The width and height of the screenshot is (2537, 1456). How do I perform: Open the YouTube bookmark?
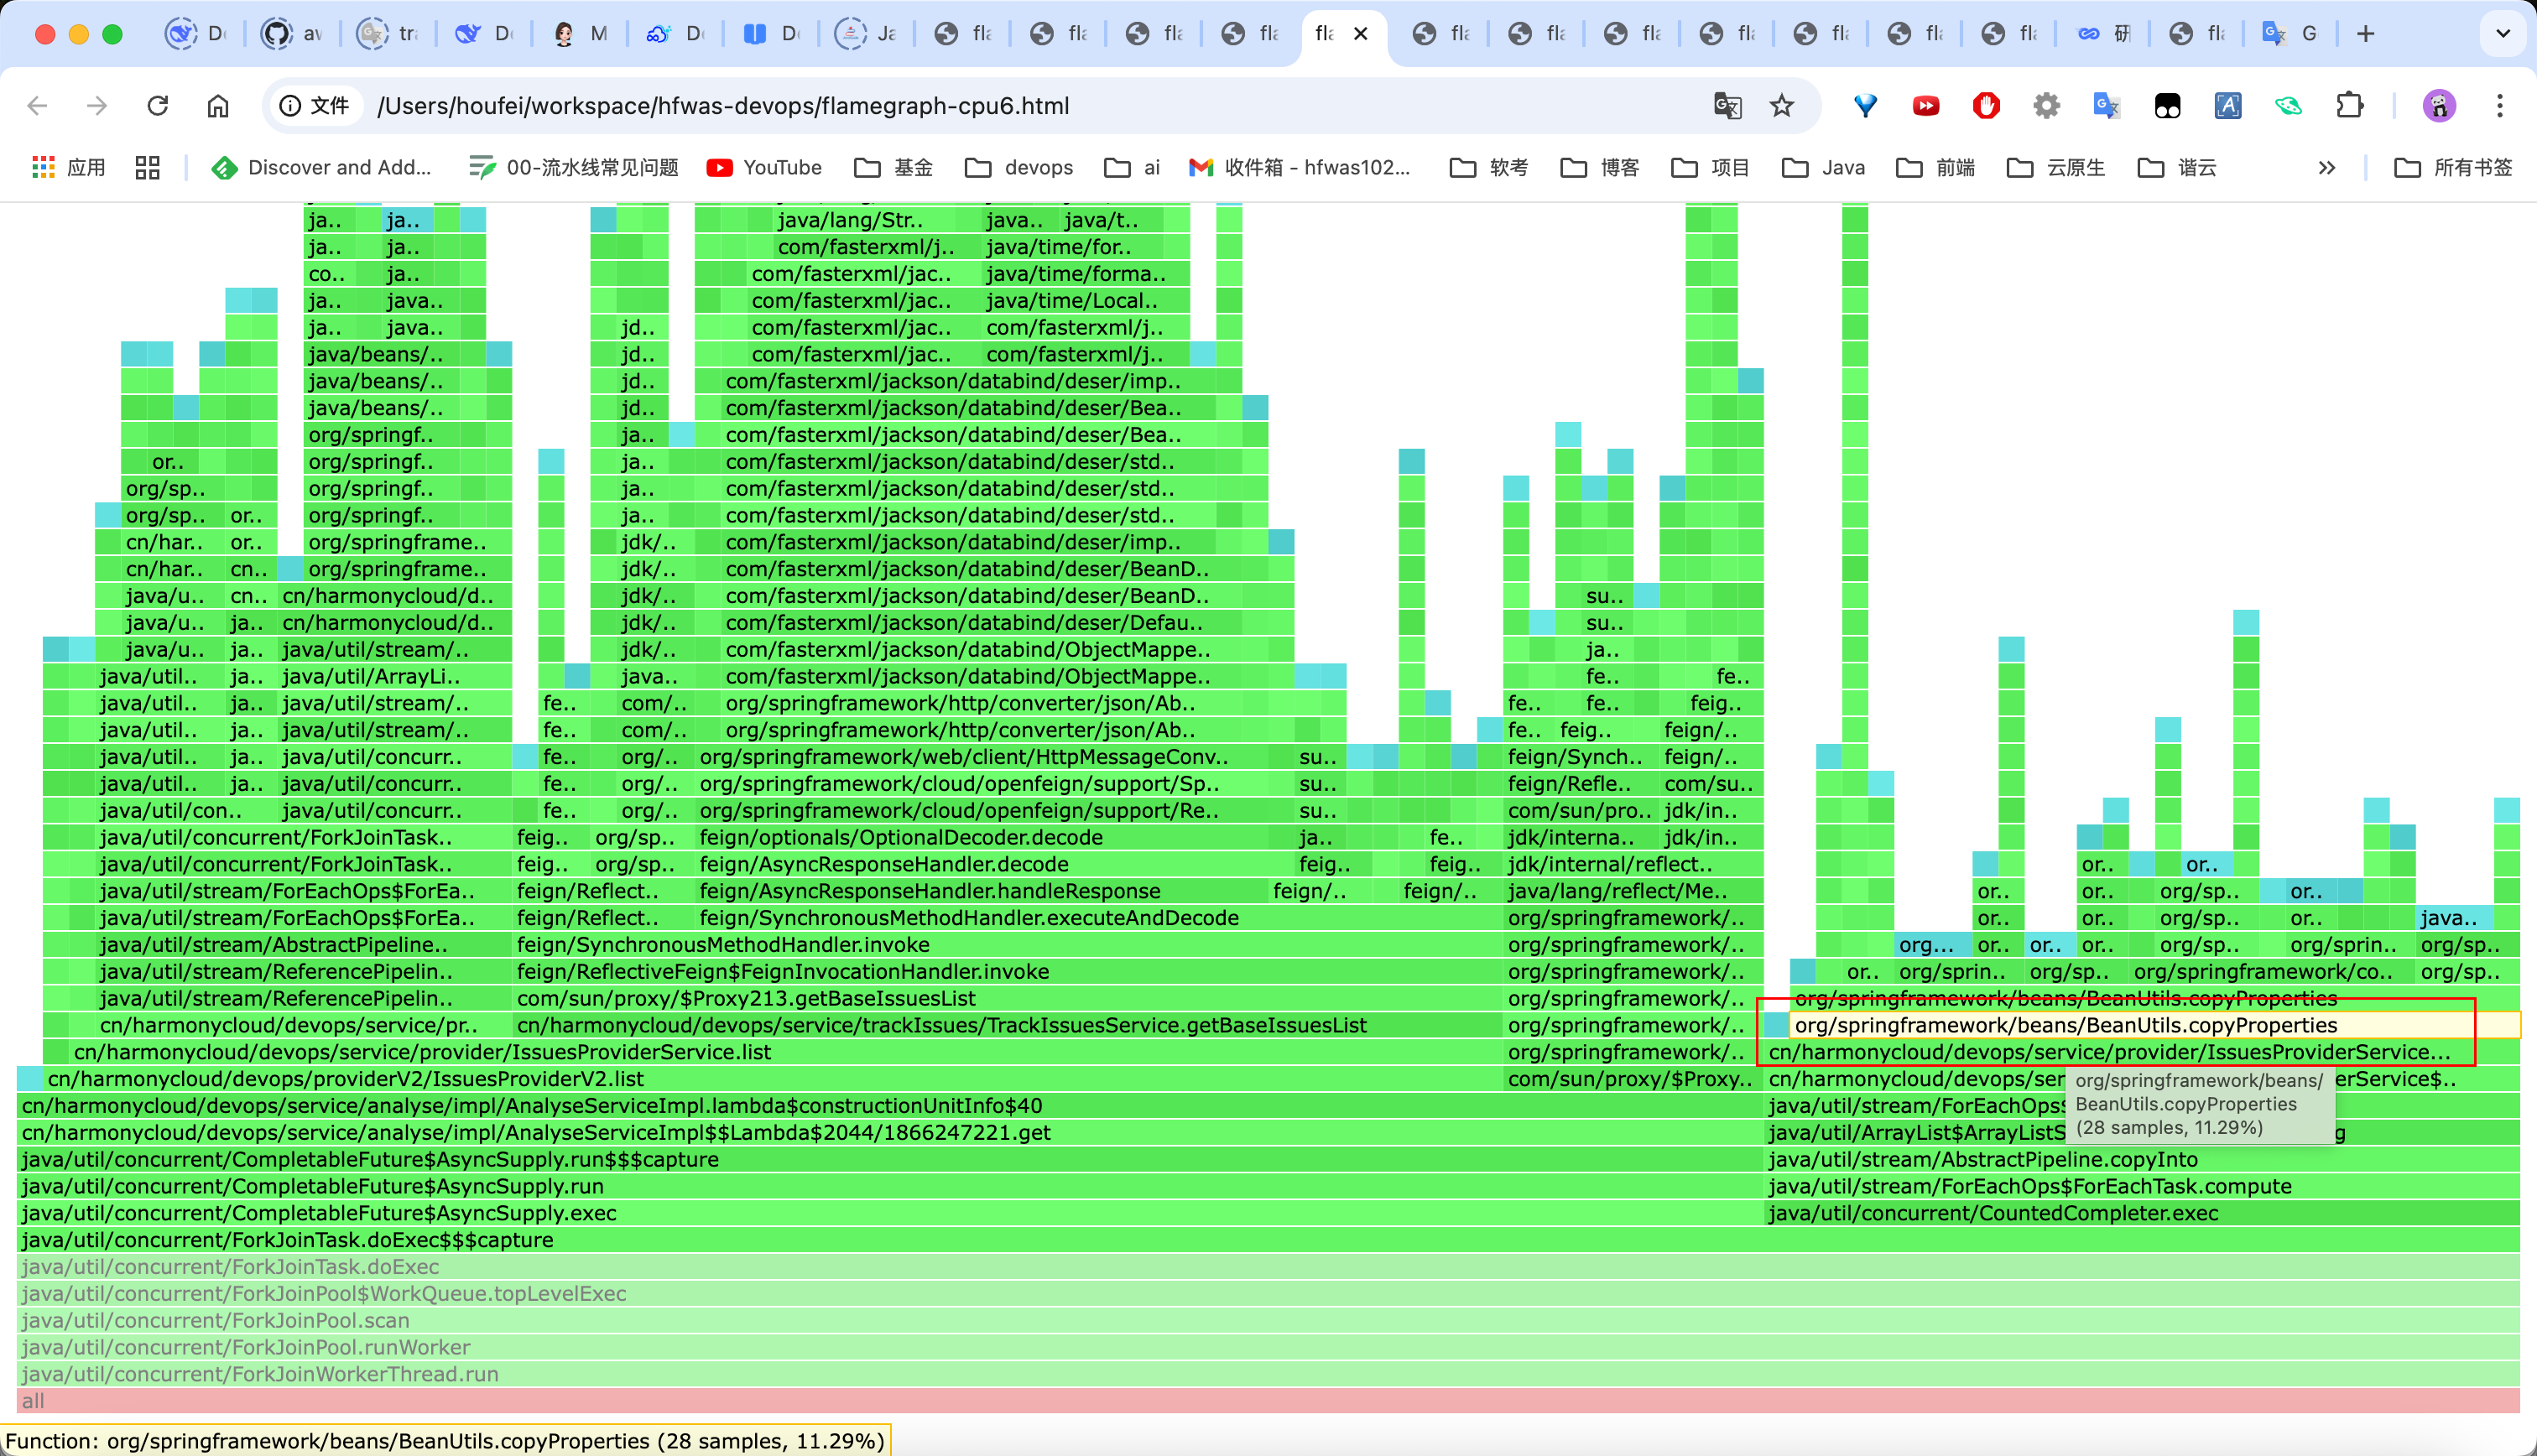[764, 168]
